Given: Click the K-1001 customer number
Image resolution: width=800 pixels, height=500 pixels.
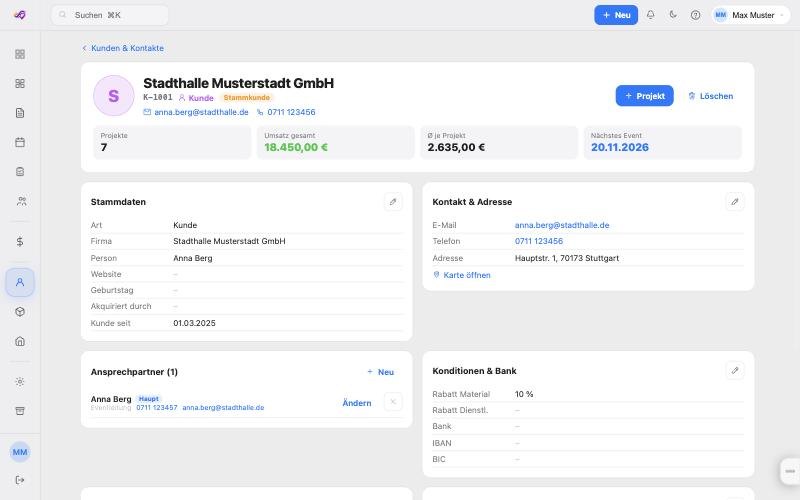Looking at the screenshot, I should pos(158,97).
